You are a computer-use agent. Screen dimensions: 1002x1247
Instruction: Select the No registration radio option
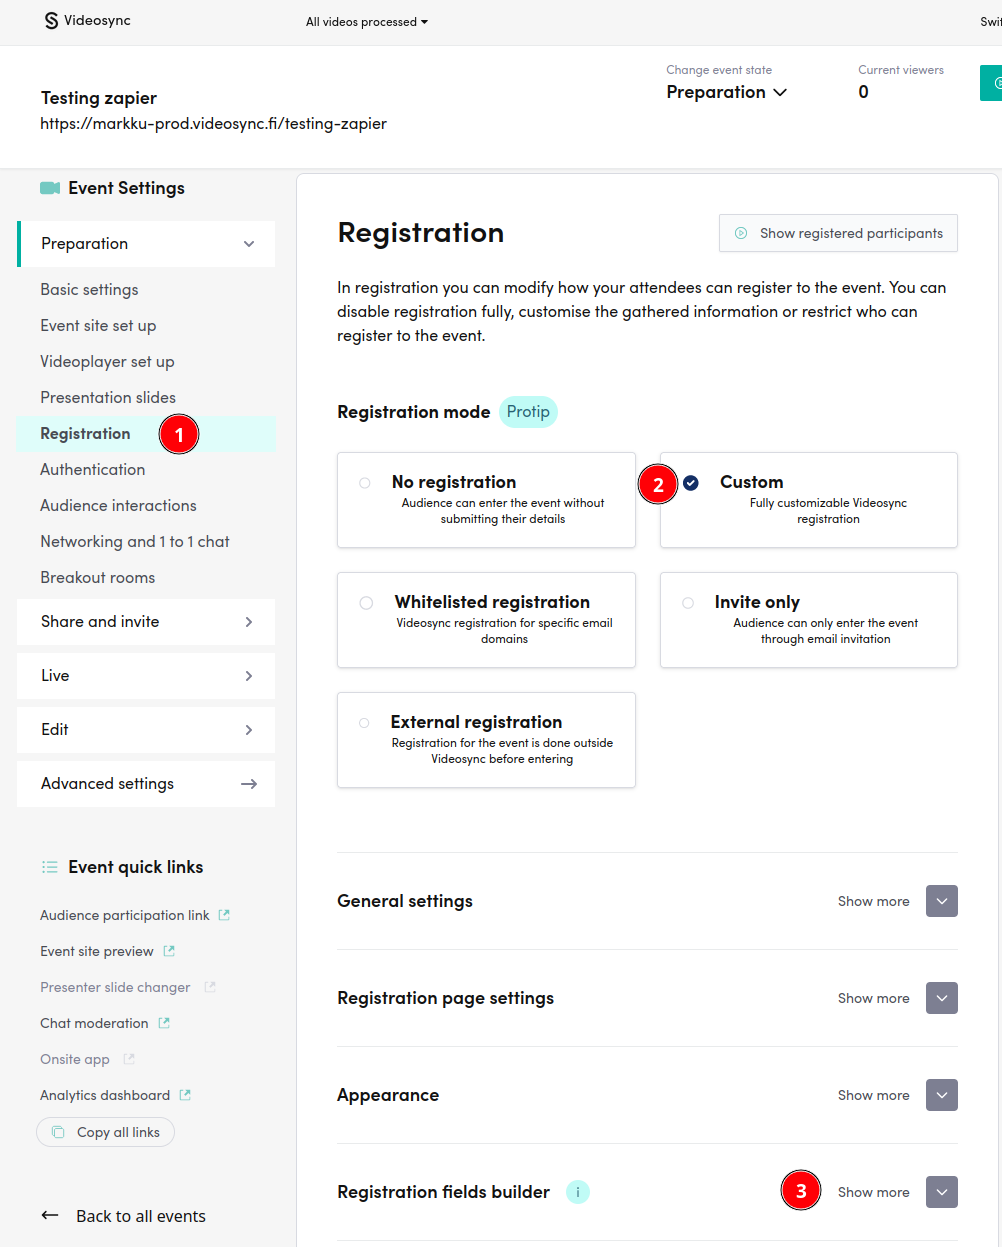coord(365,483)
